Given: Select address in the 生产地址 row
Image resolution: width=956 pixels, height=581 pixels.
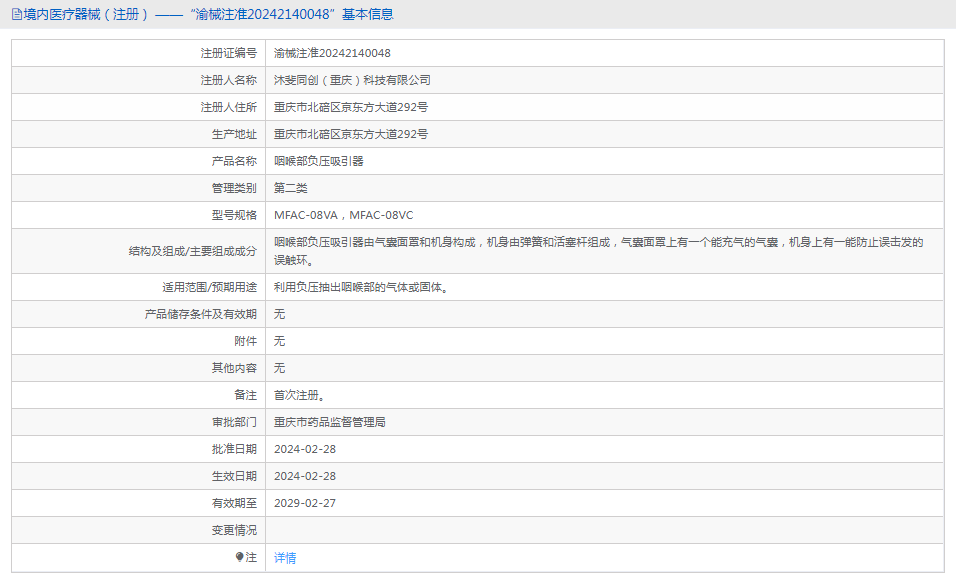Looking at the screenshot, I should (351, 134).
